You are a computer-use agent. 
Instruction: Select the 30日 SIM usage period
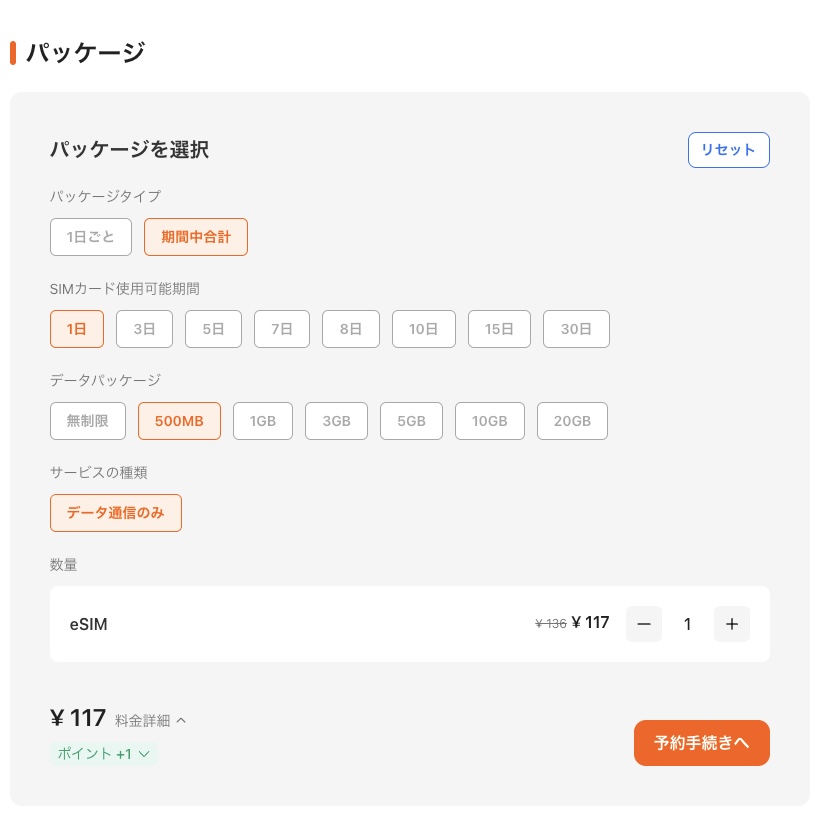pyautogui.click(x=576, y=329)
